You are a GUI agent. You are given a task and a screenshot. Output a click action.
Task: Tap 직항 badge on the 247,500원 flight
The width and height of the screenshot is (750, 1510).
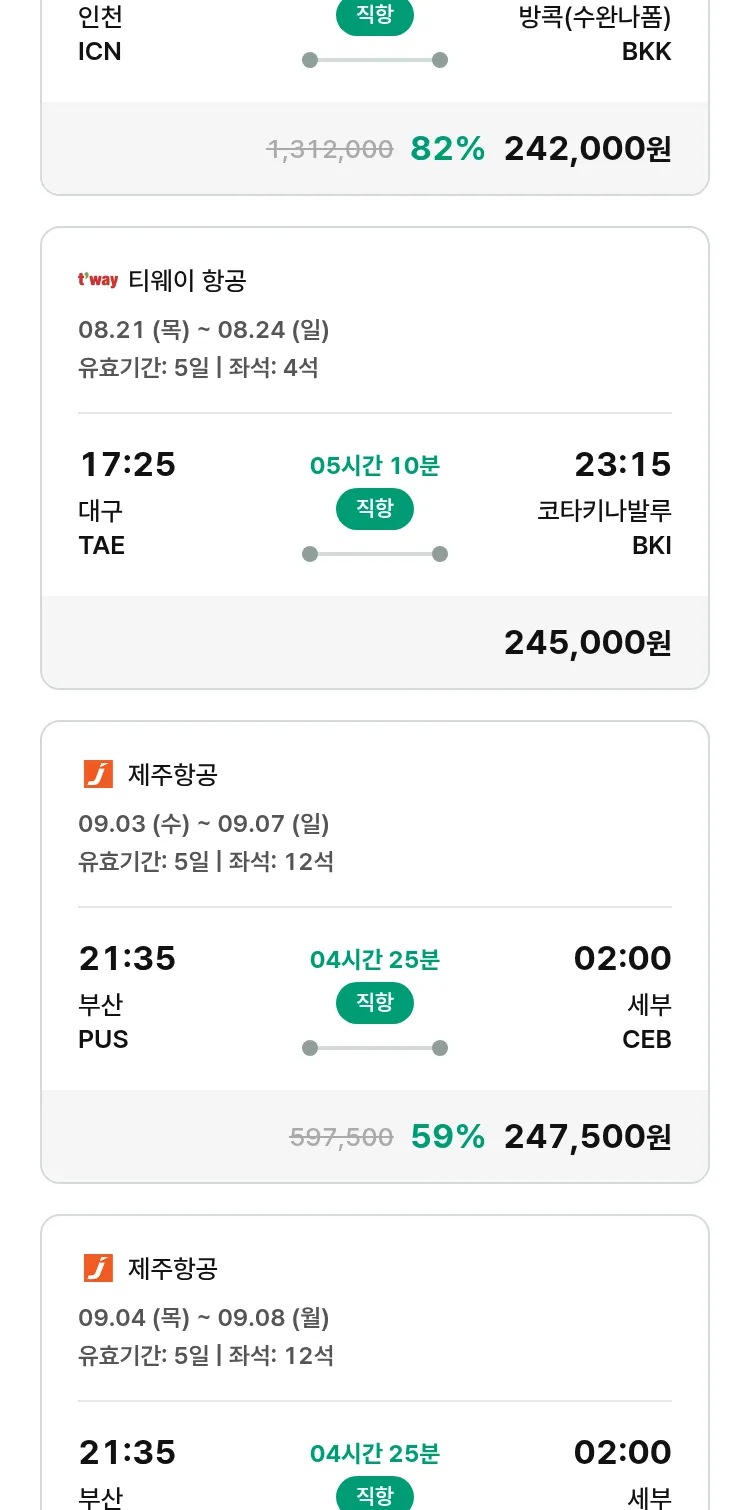coord(375,1003)
